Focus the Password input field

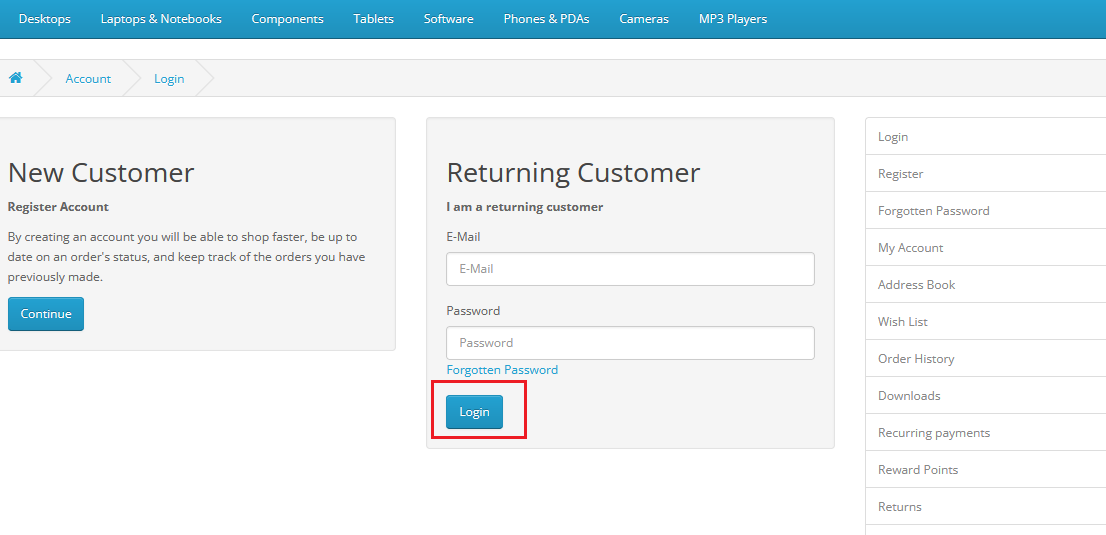click(630, 343)
